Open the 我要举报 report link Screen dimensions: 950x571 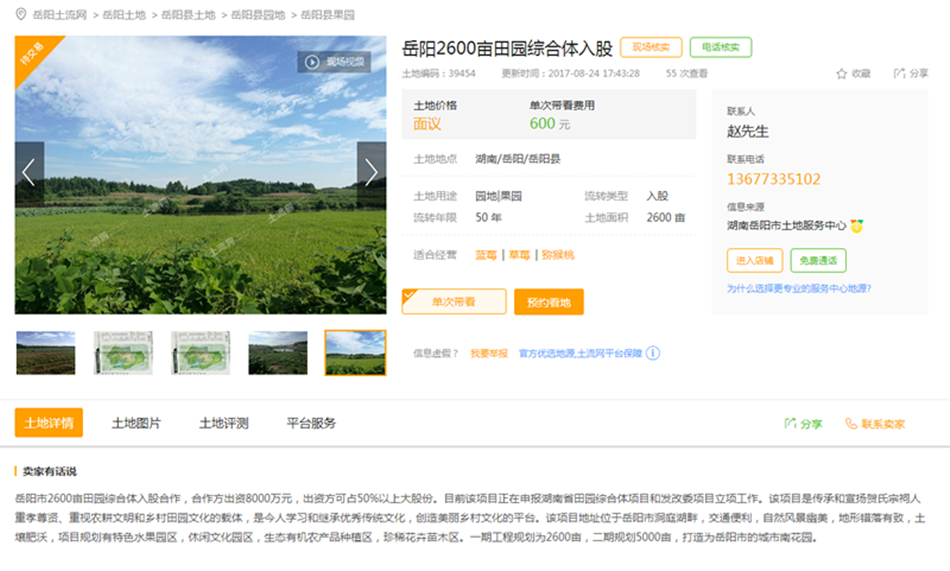pos(489,353)
